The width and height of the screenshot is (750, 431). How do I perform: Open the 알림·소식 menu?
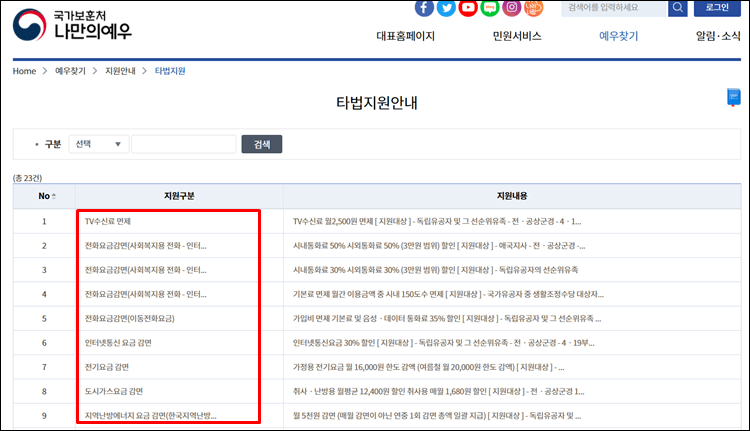718,36
